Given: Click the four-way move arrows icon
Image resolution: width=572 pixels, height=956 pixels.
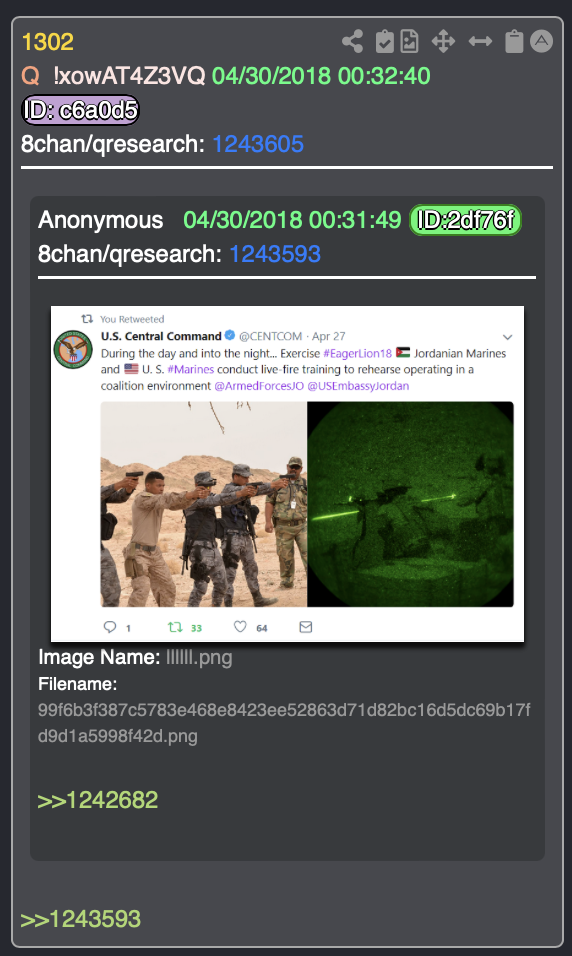Looking at the screenshot, I should (x=443, y=41).
